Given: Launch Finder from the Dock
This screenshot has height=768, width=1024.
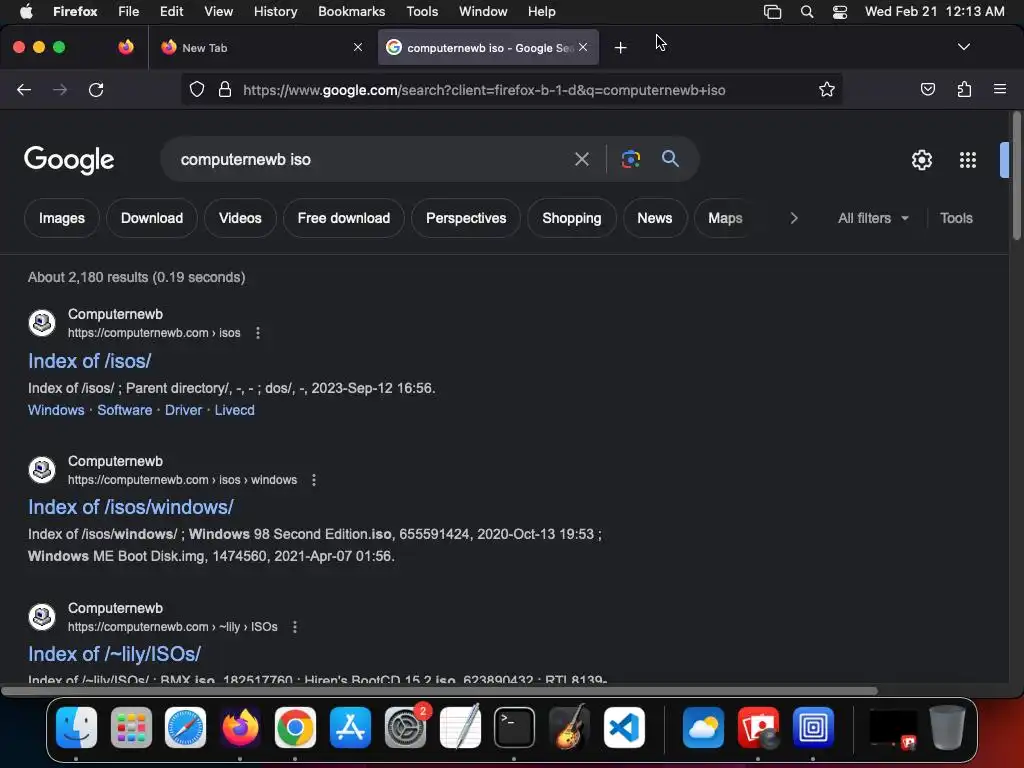Looking at the screenshot, I should tap(76, 728).
